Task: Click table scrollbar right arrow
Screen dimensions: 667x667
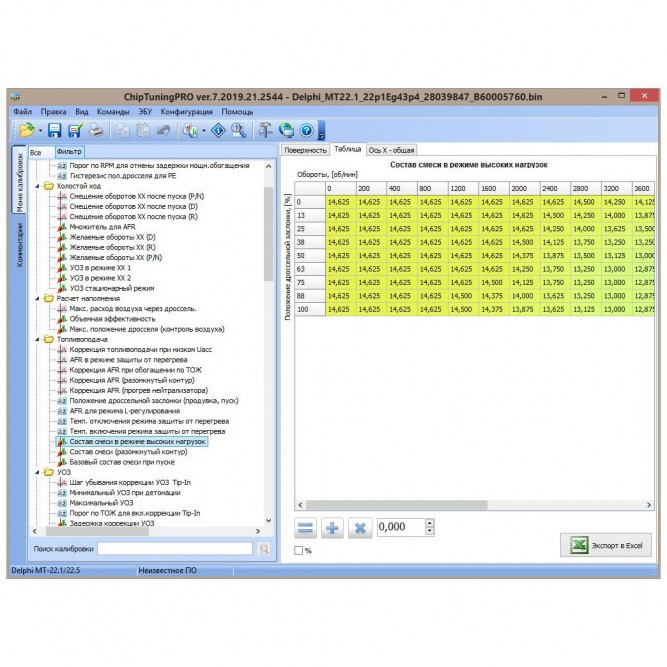Action: 649,505
